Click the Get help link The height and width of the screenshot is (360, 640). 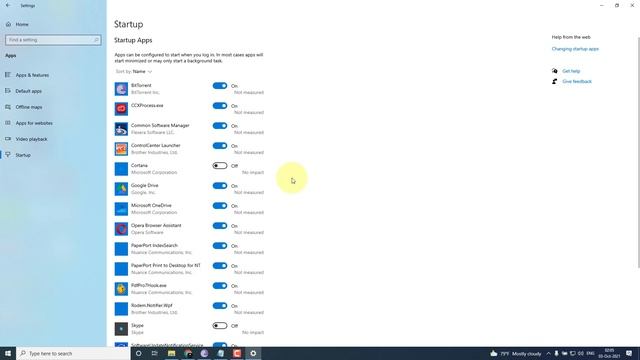point(571,71)
